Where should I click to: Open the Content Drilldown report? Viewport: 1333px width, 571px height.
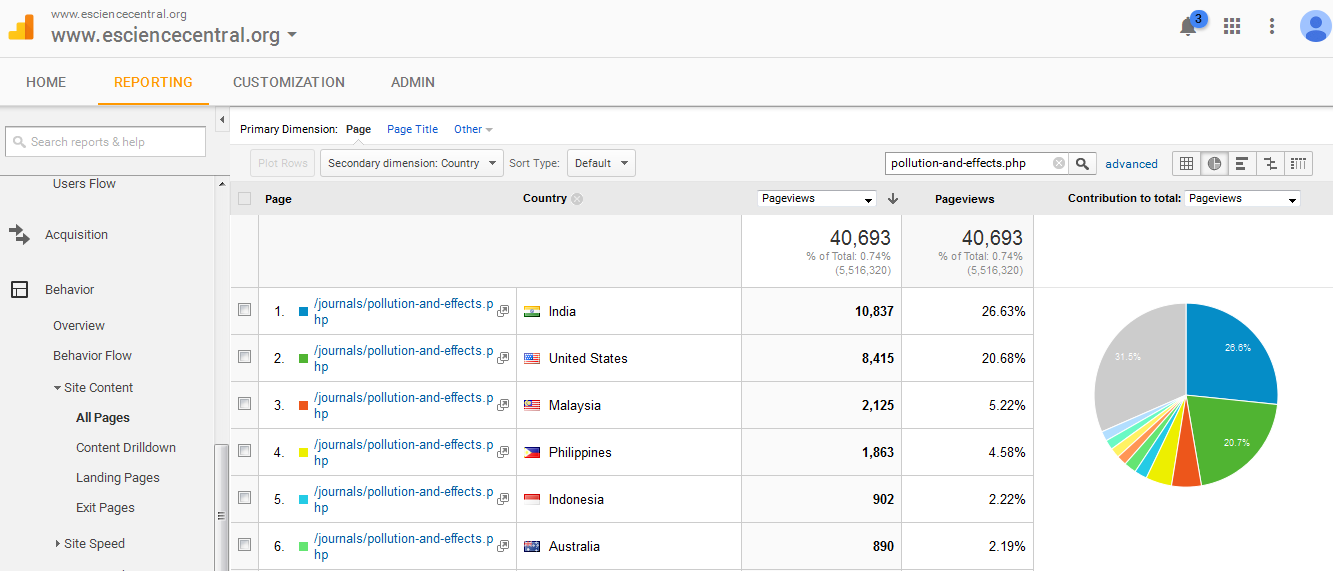[126, 448]
